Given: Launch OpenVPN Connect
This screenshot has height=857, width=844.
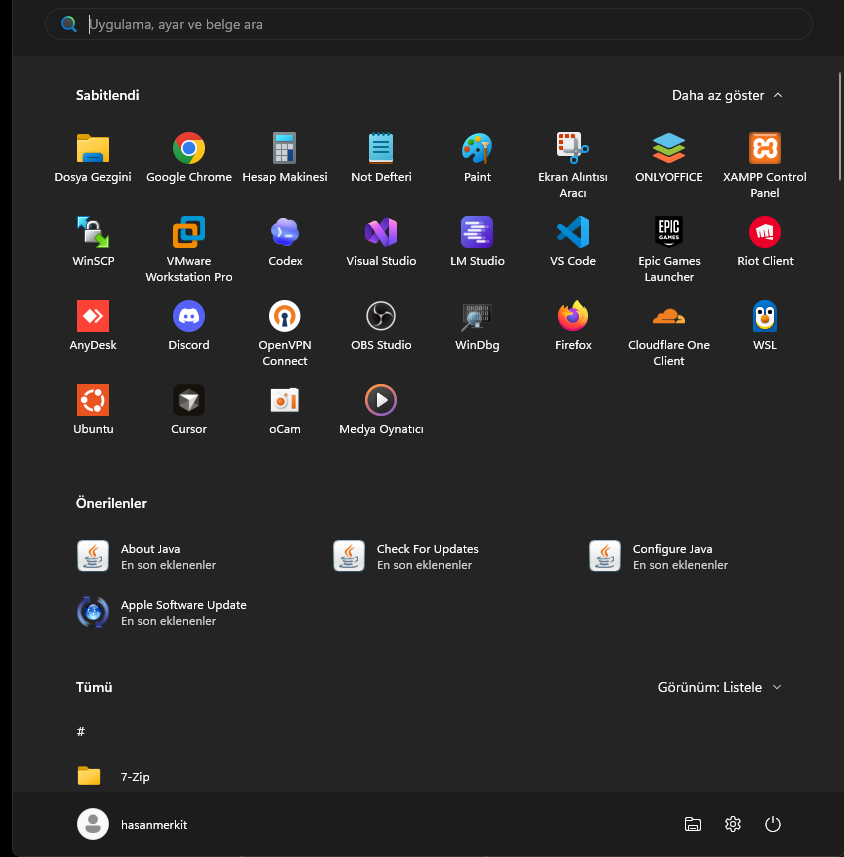Looking at the screenshot, I should coord(285,333).
